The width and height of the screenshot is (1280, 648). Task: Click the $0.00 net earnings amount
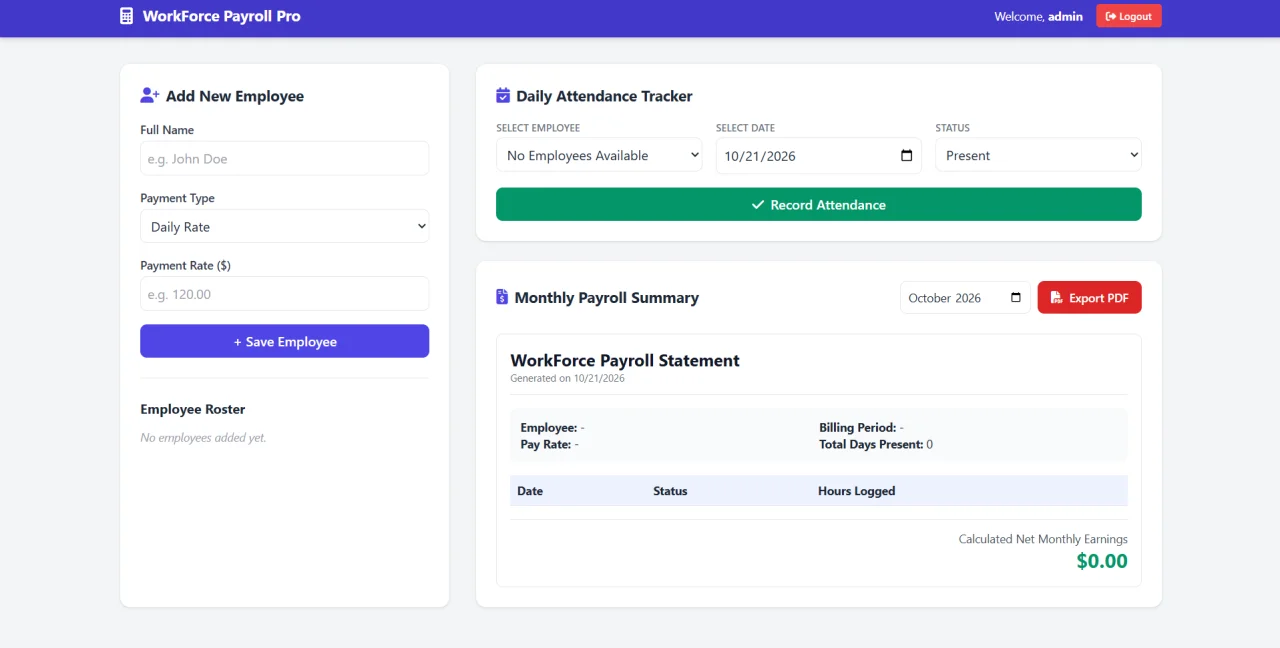click(x=1102, y=561)
